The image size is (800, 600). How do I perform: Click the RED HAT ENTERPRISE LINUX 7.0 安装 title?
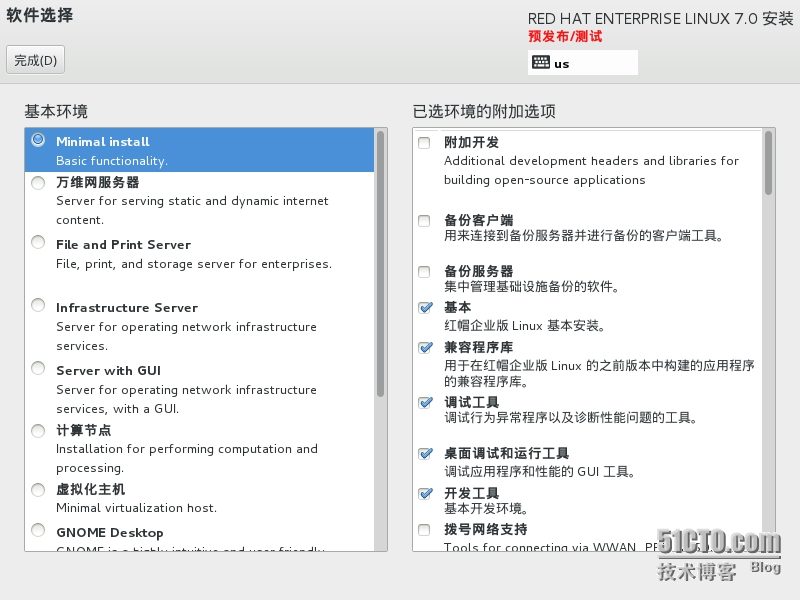coord(660,18)
